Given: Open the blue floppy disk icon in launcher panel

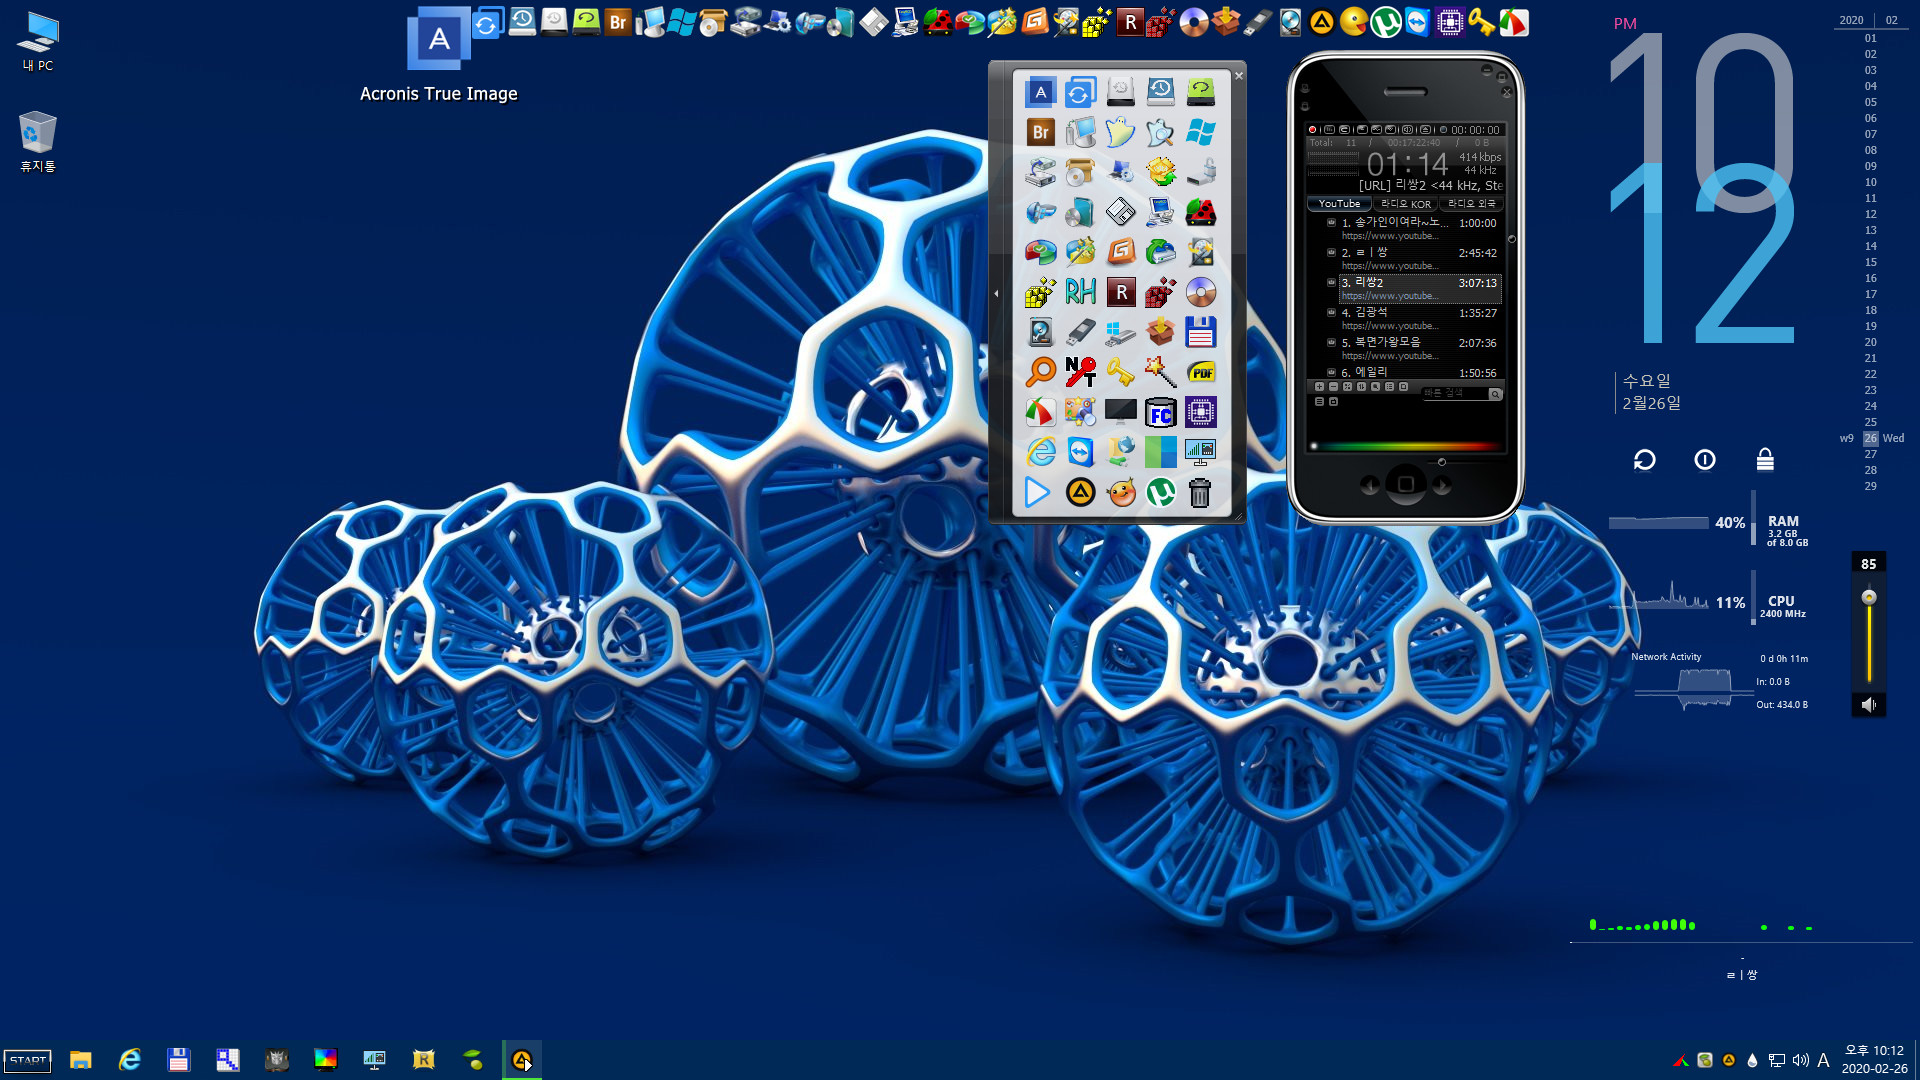Looking at the screenshot, I should (1201, 332).
